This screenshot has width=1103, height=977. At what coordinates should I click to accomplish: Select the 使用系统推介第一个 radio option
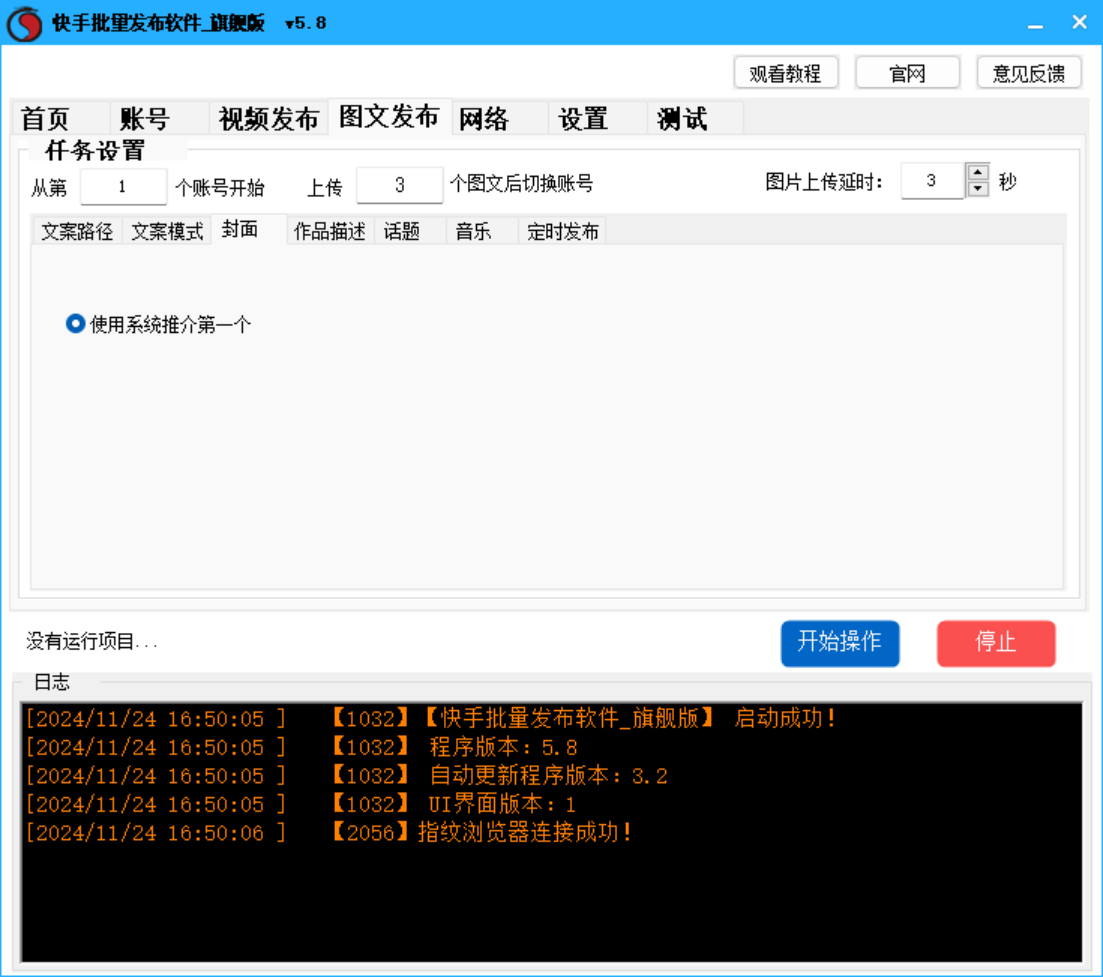coord(158,324)
